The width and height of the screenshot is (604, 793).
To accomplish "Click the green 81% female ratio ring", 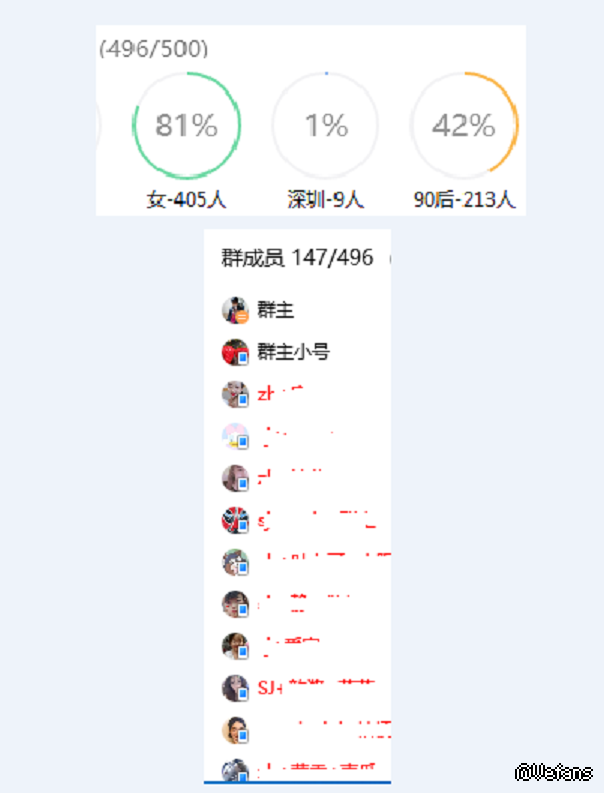I will pos(187,125).
